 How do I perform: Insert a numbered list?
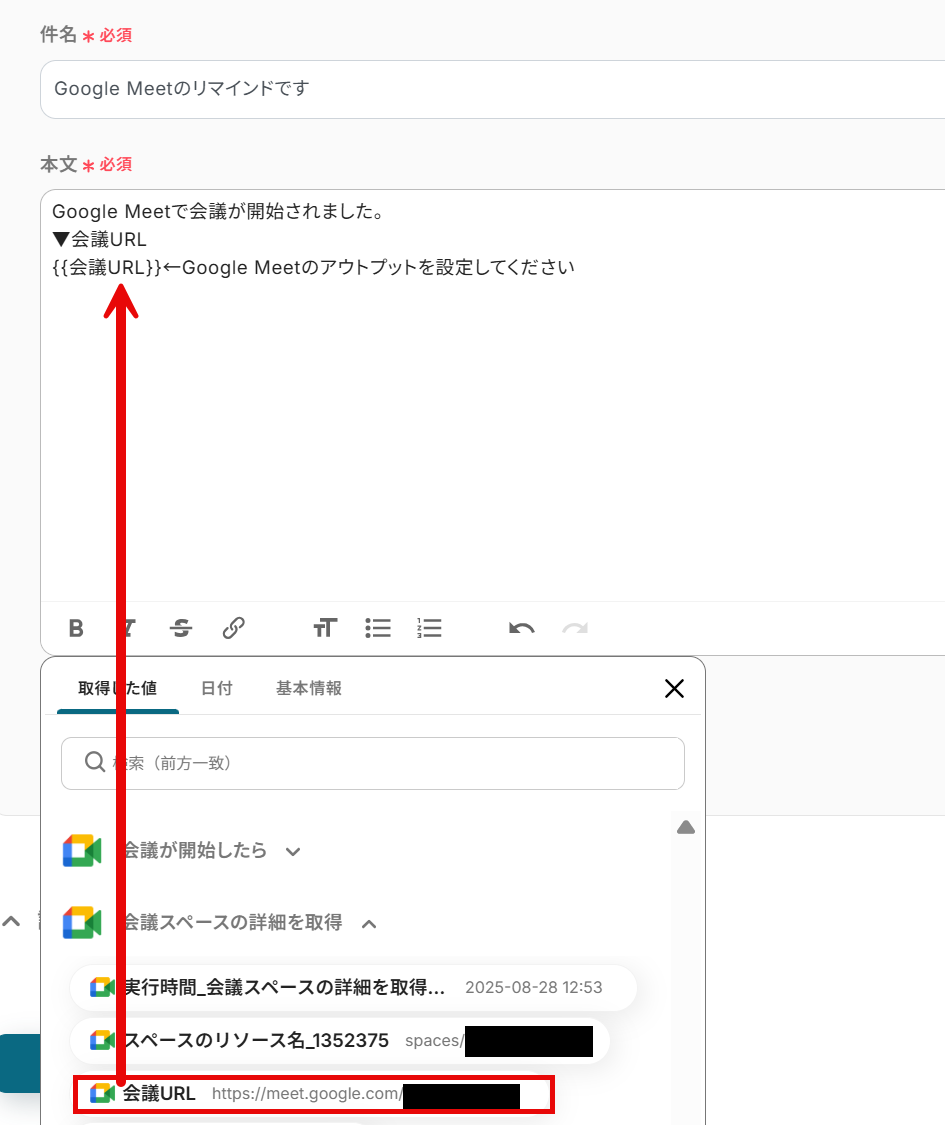(429, 629)
